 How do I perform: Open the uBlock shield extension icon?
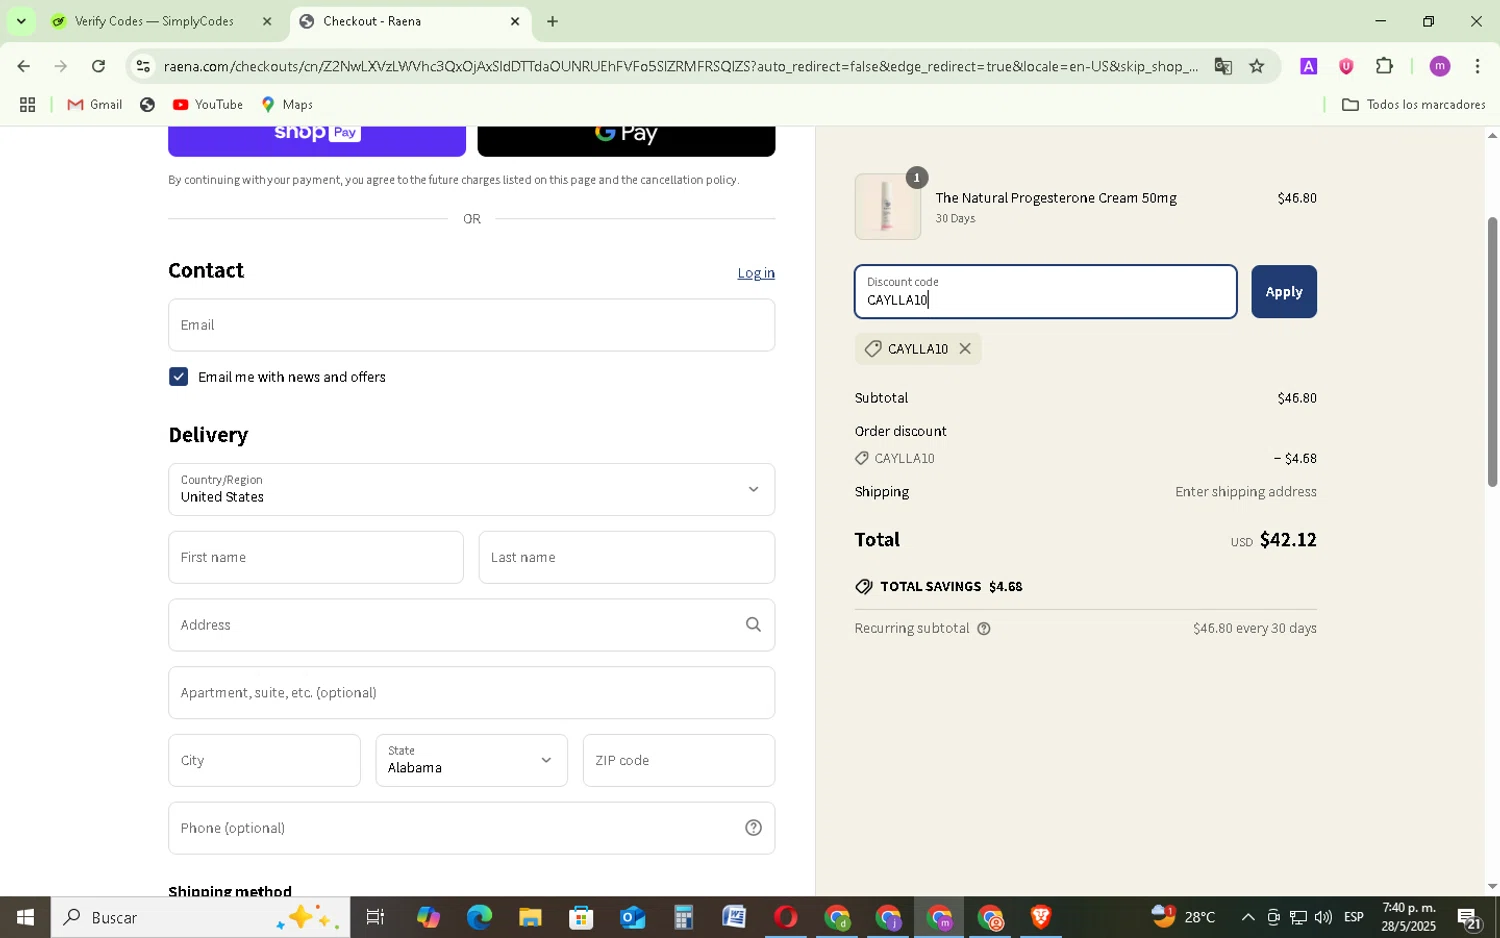point(1346,66)
